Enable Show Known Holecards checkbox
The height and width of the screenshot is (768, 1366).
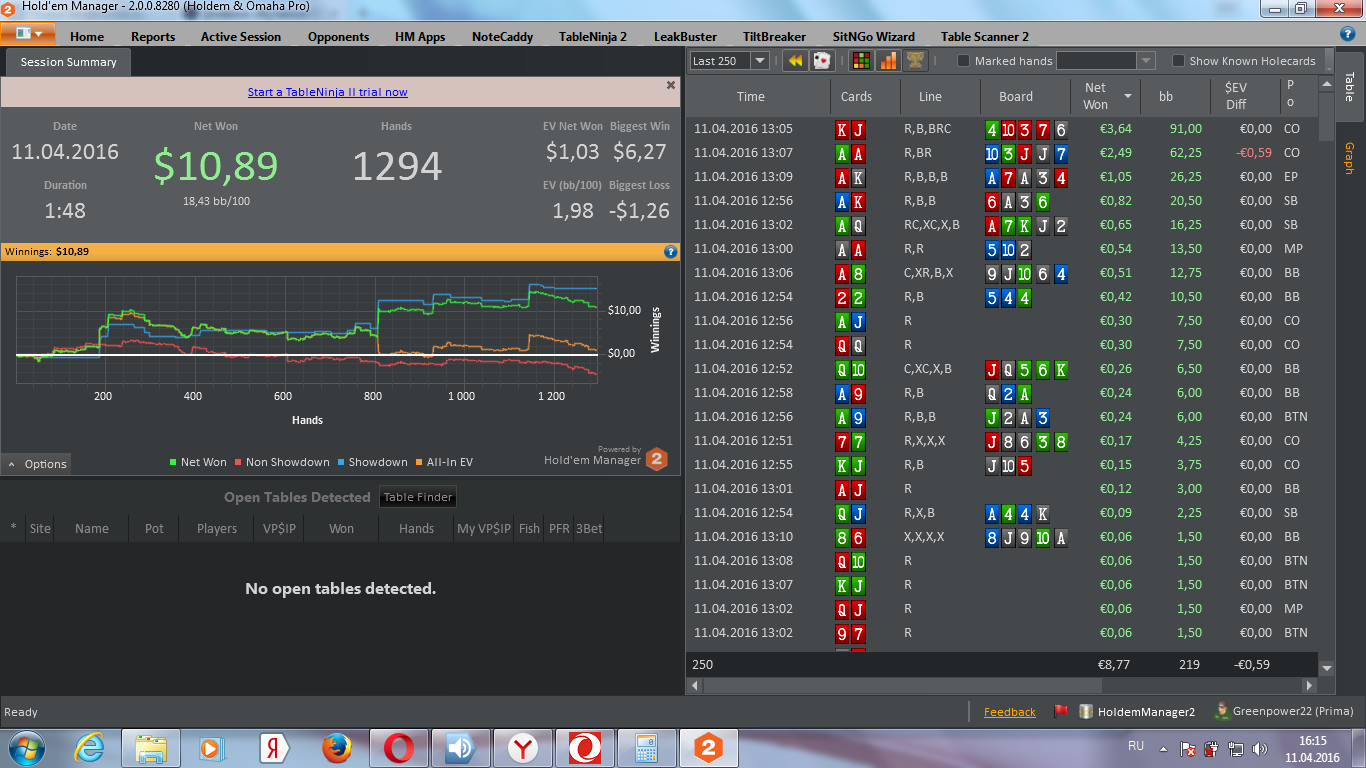click(1178, 61)
